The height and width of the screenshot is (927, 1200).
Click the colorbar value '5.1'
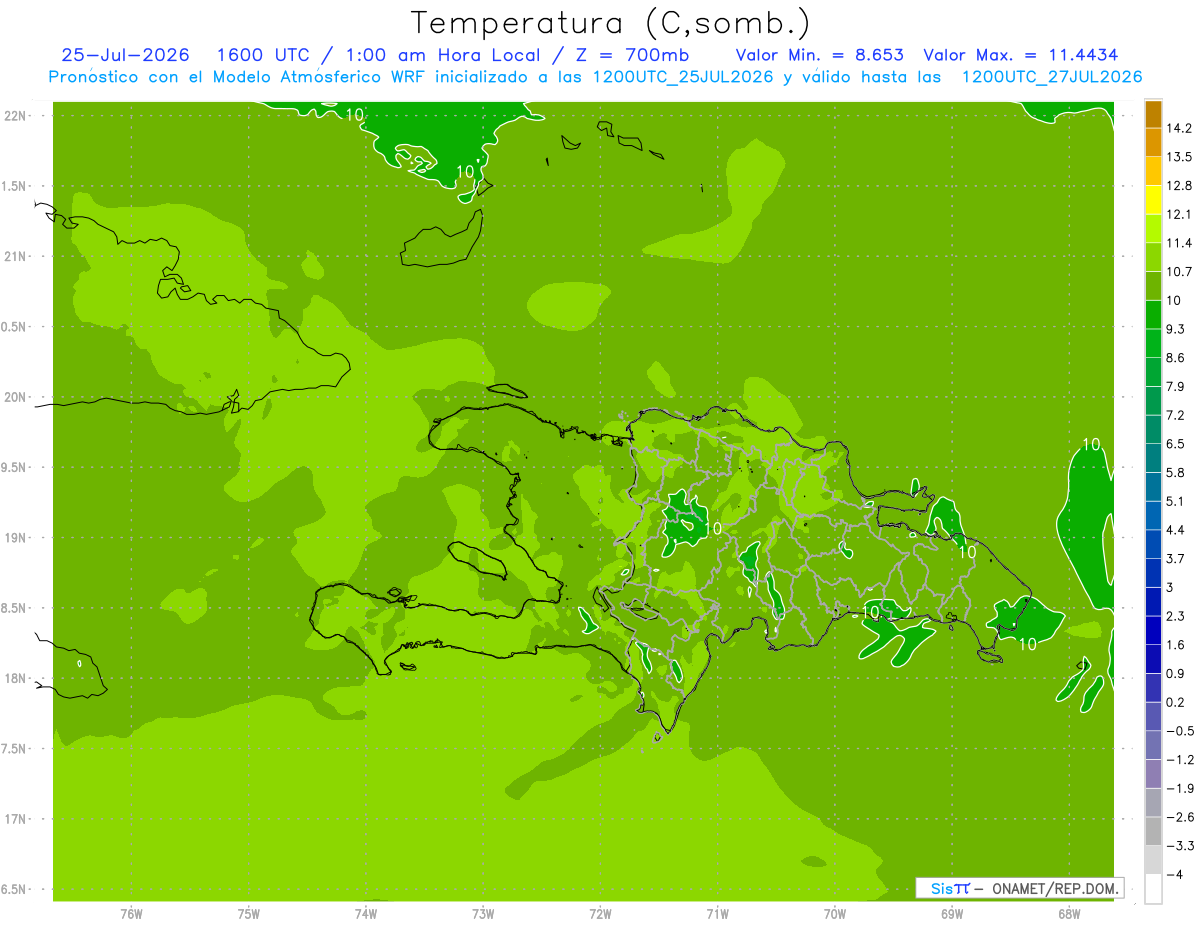point(1175,501)
